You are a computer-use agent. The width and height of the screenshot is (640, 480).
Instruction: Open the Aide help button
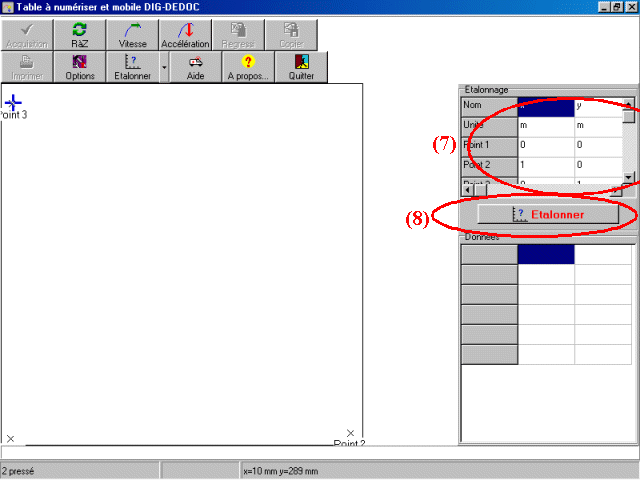coord(195,68)
